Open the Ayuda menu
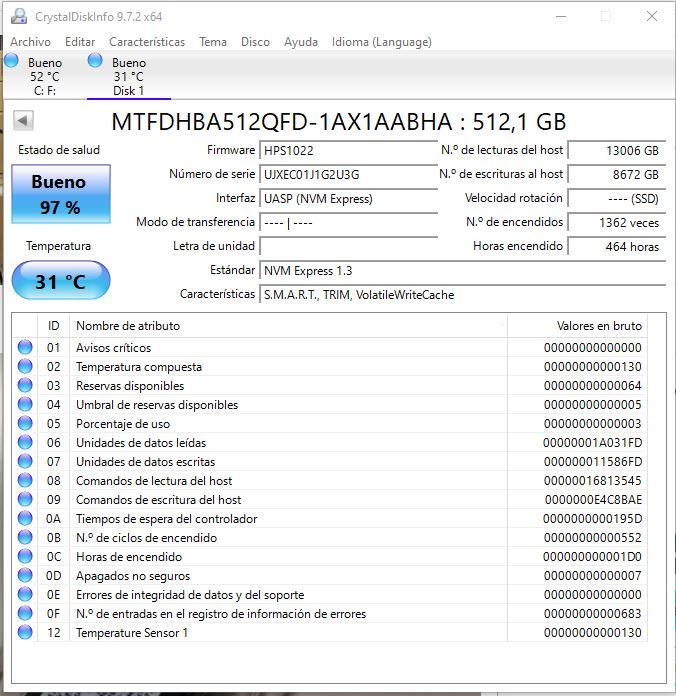Image resolution: width=676 pixels, height=696 pixels. tap(301, 42)
